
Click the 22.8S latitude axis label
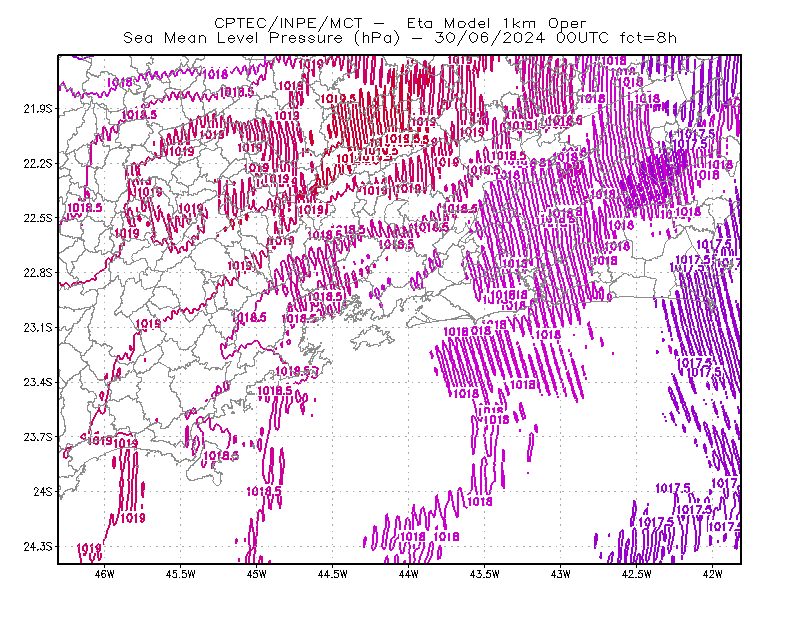coord(38,273)
